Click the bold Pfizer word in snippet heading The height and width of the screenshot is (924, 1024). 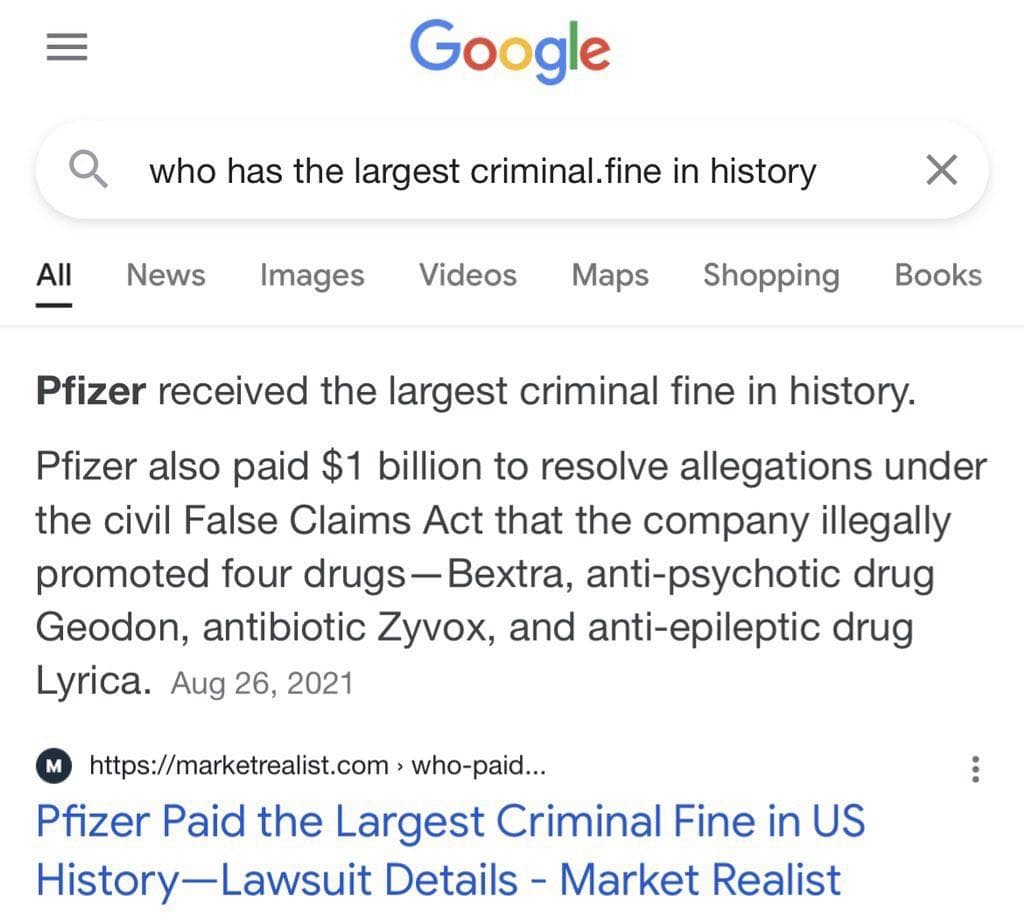tap(91, 391)
